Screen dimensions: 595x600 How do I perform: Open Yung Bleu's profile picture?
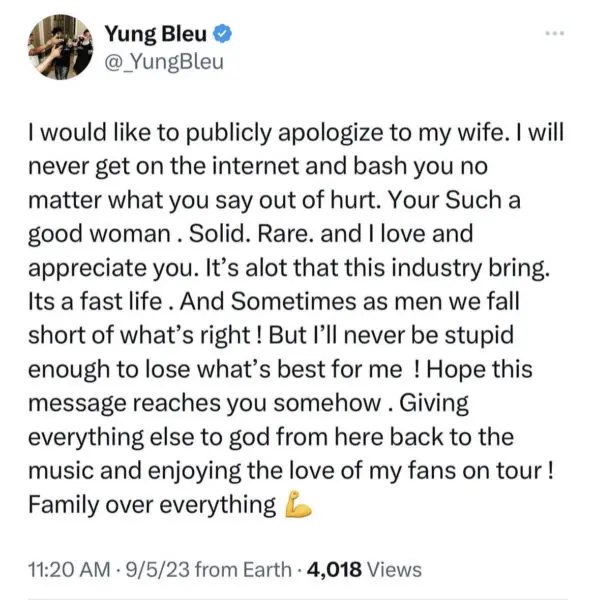coord(60,47)
